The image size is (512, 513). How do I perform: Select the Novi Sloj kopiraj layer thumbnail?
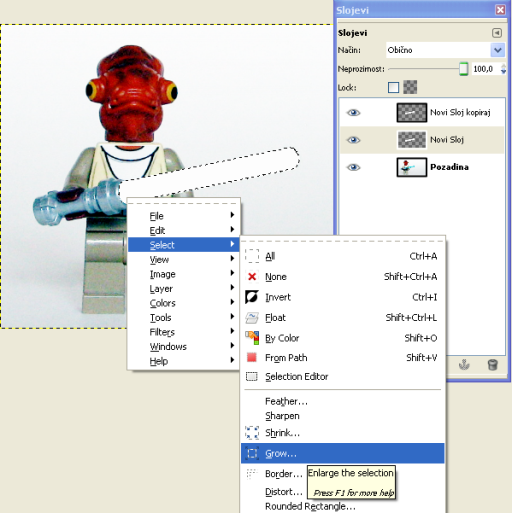coord(412,113)
